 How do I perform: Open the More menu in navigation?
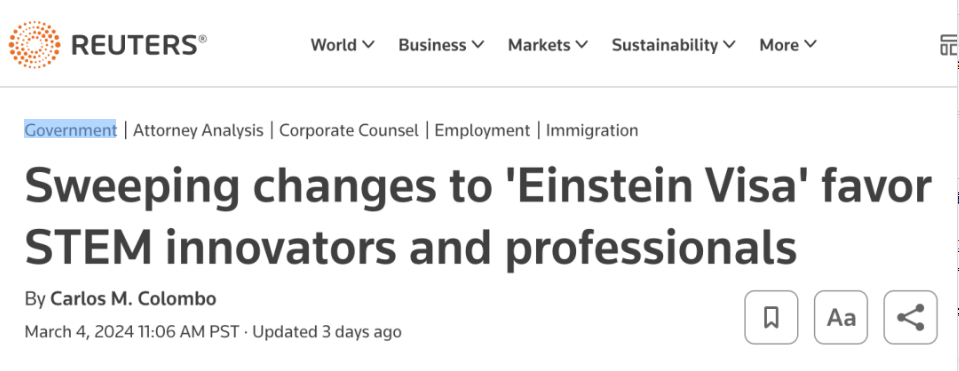coord(788,45)
